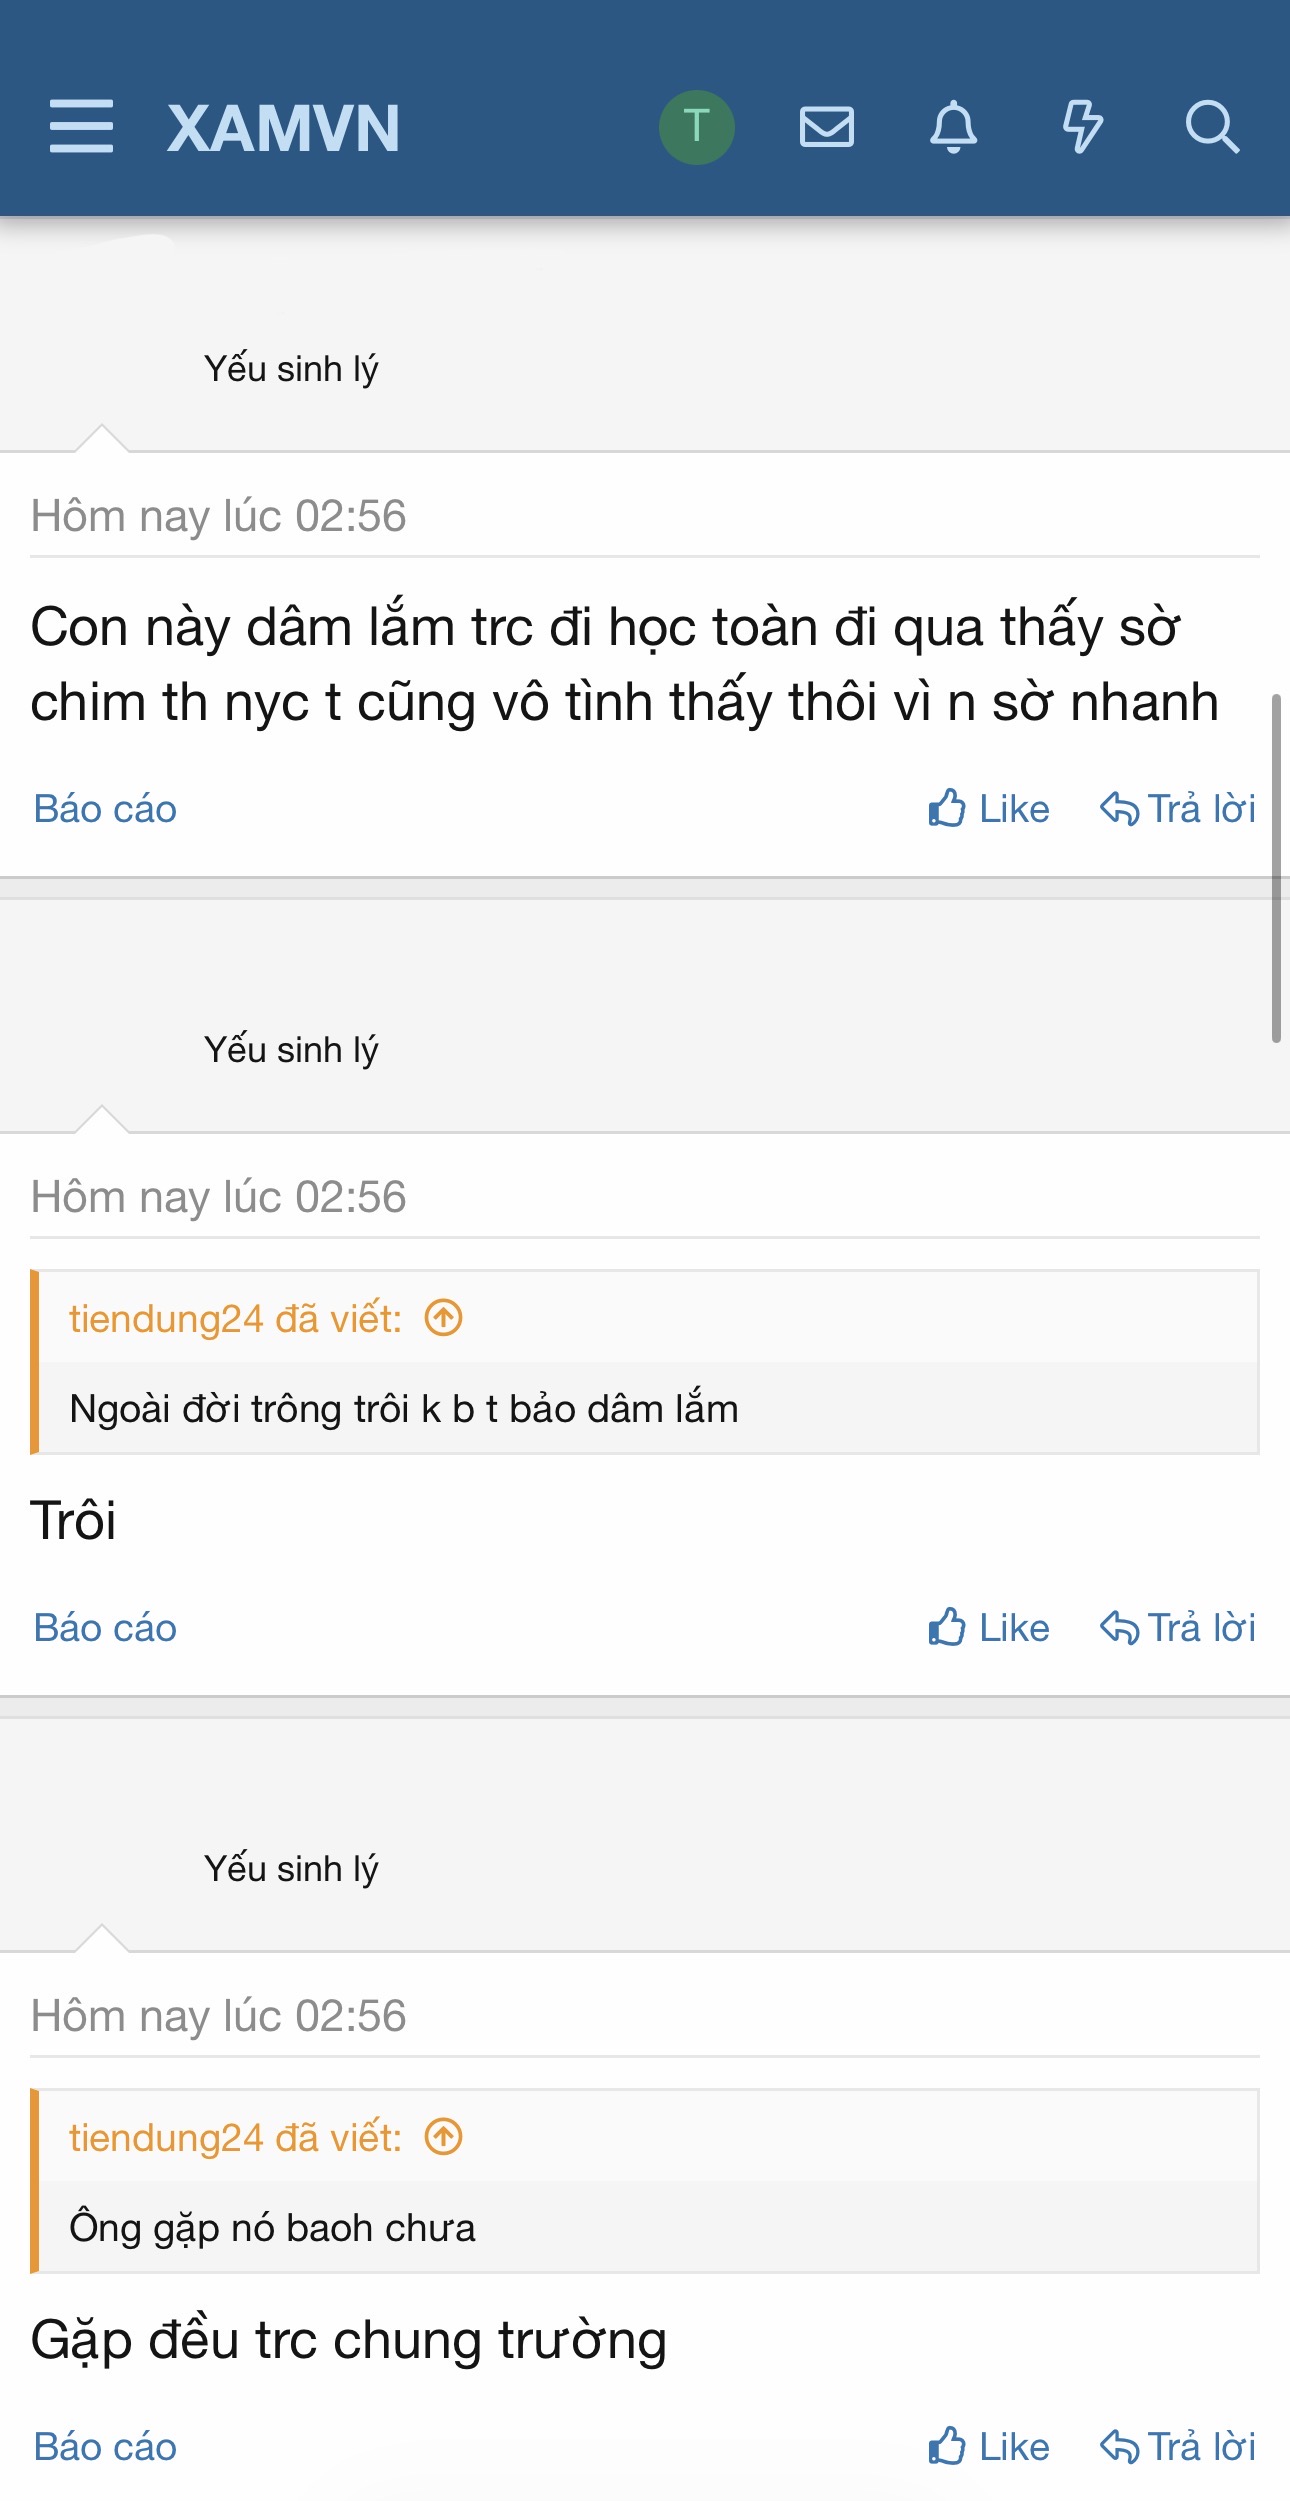
Task: Open the timestamp link of the 'Trôi' post
Action: tap(218, 1197)
